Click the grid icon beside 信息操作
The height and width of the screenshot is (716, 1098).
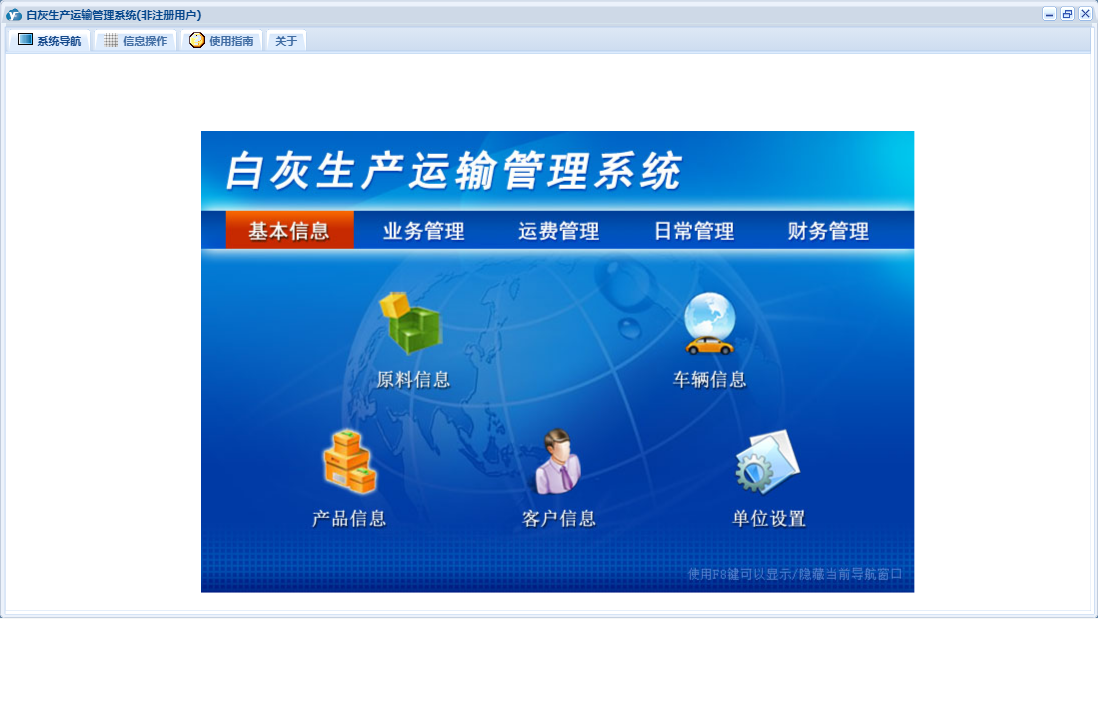pyautogui.click(x=111, y=41)
